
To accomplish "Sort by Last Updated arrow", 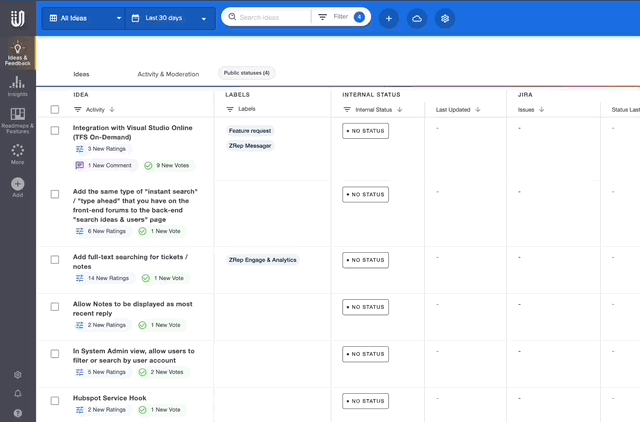I will coord(478,109).
